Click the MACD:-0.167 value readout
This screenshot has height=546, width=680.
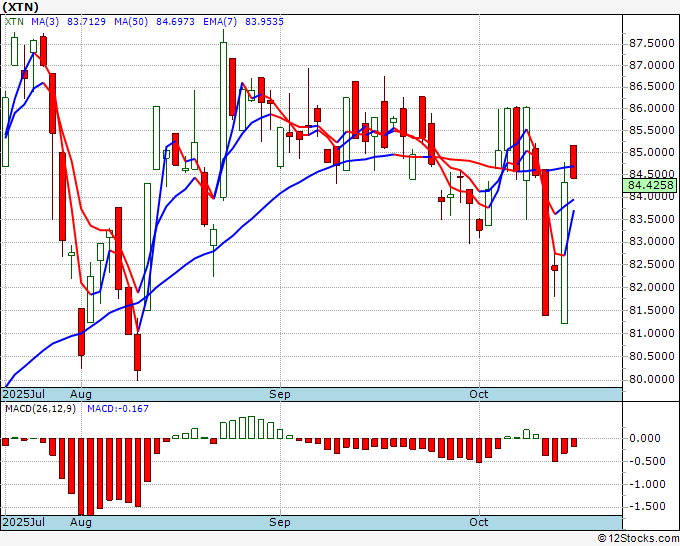point(118,409)
